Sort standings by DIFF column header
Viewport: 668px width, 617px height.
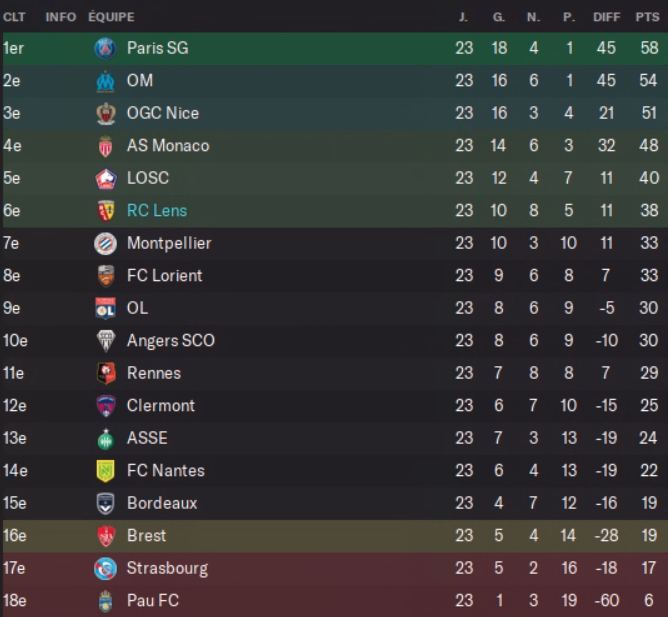pos(606,17)
